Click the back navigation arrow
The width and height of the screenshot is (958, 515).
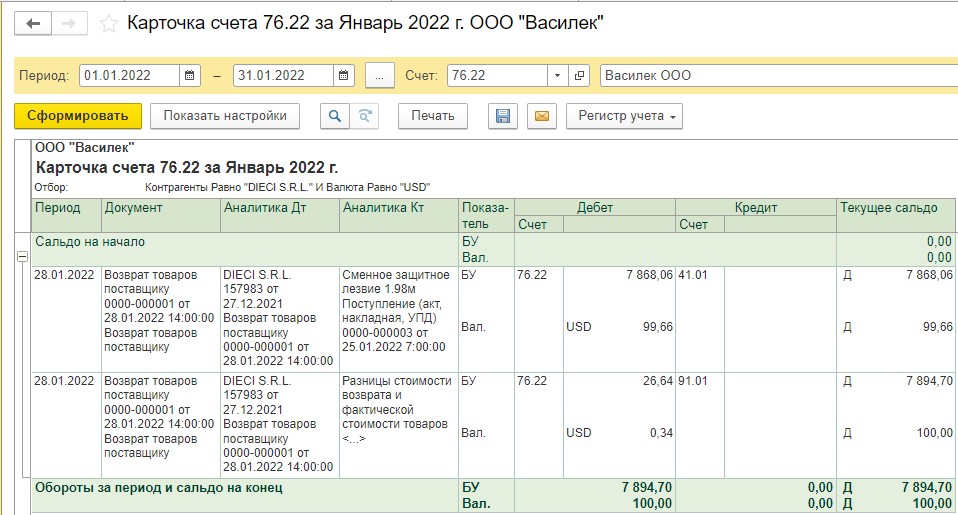click(33, 23)
